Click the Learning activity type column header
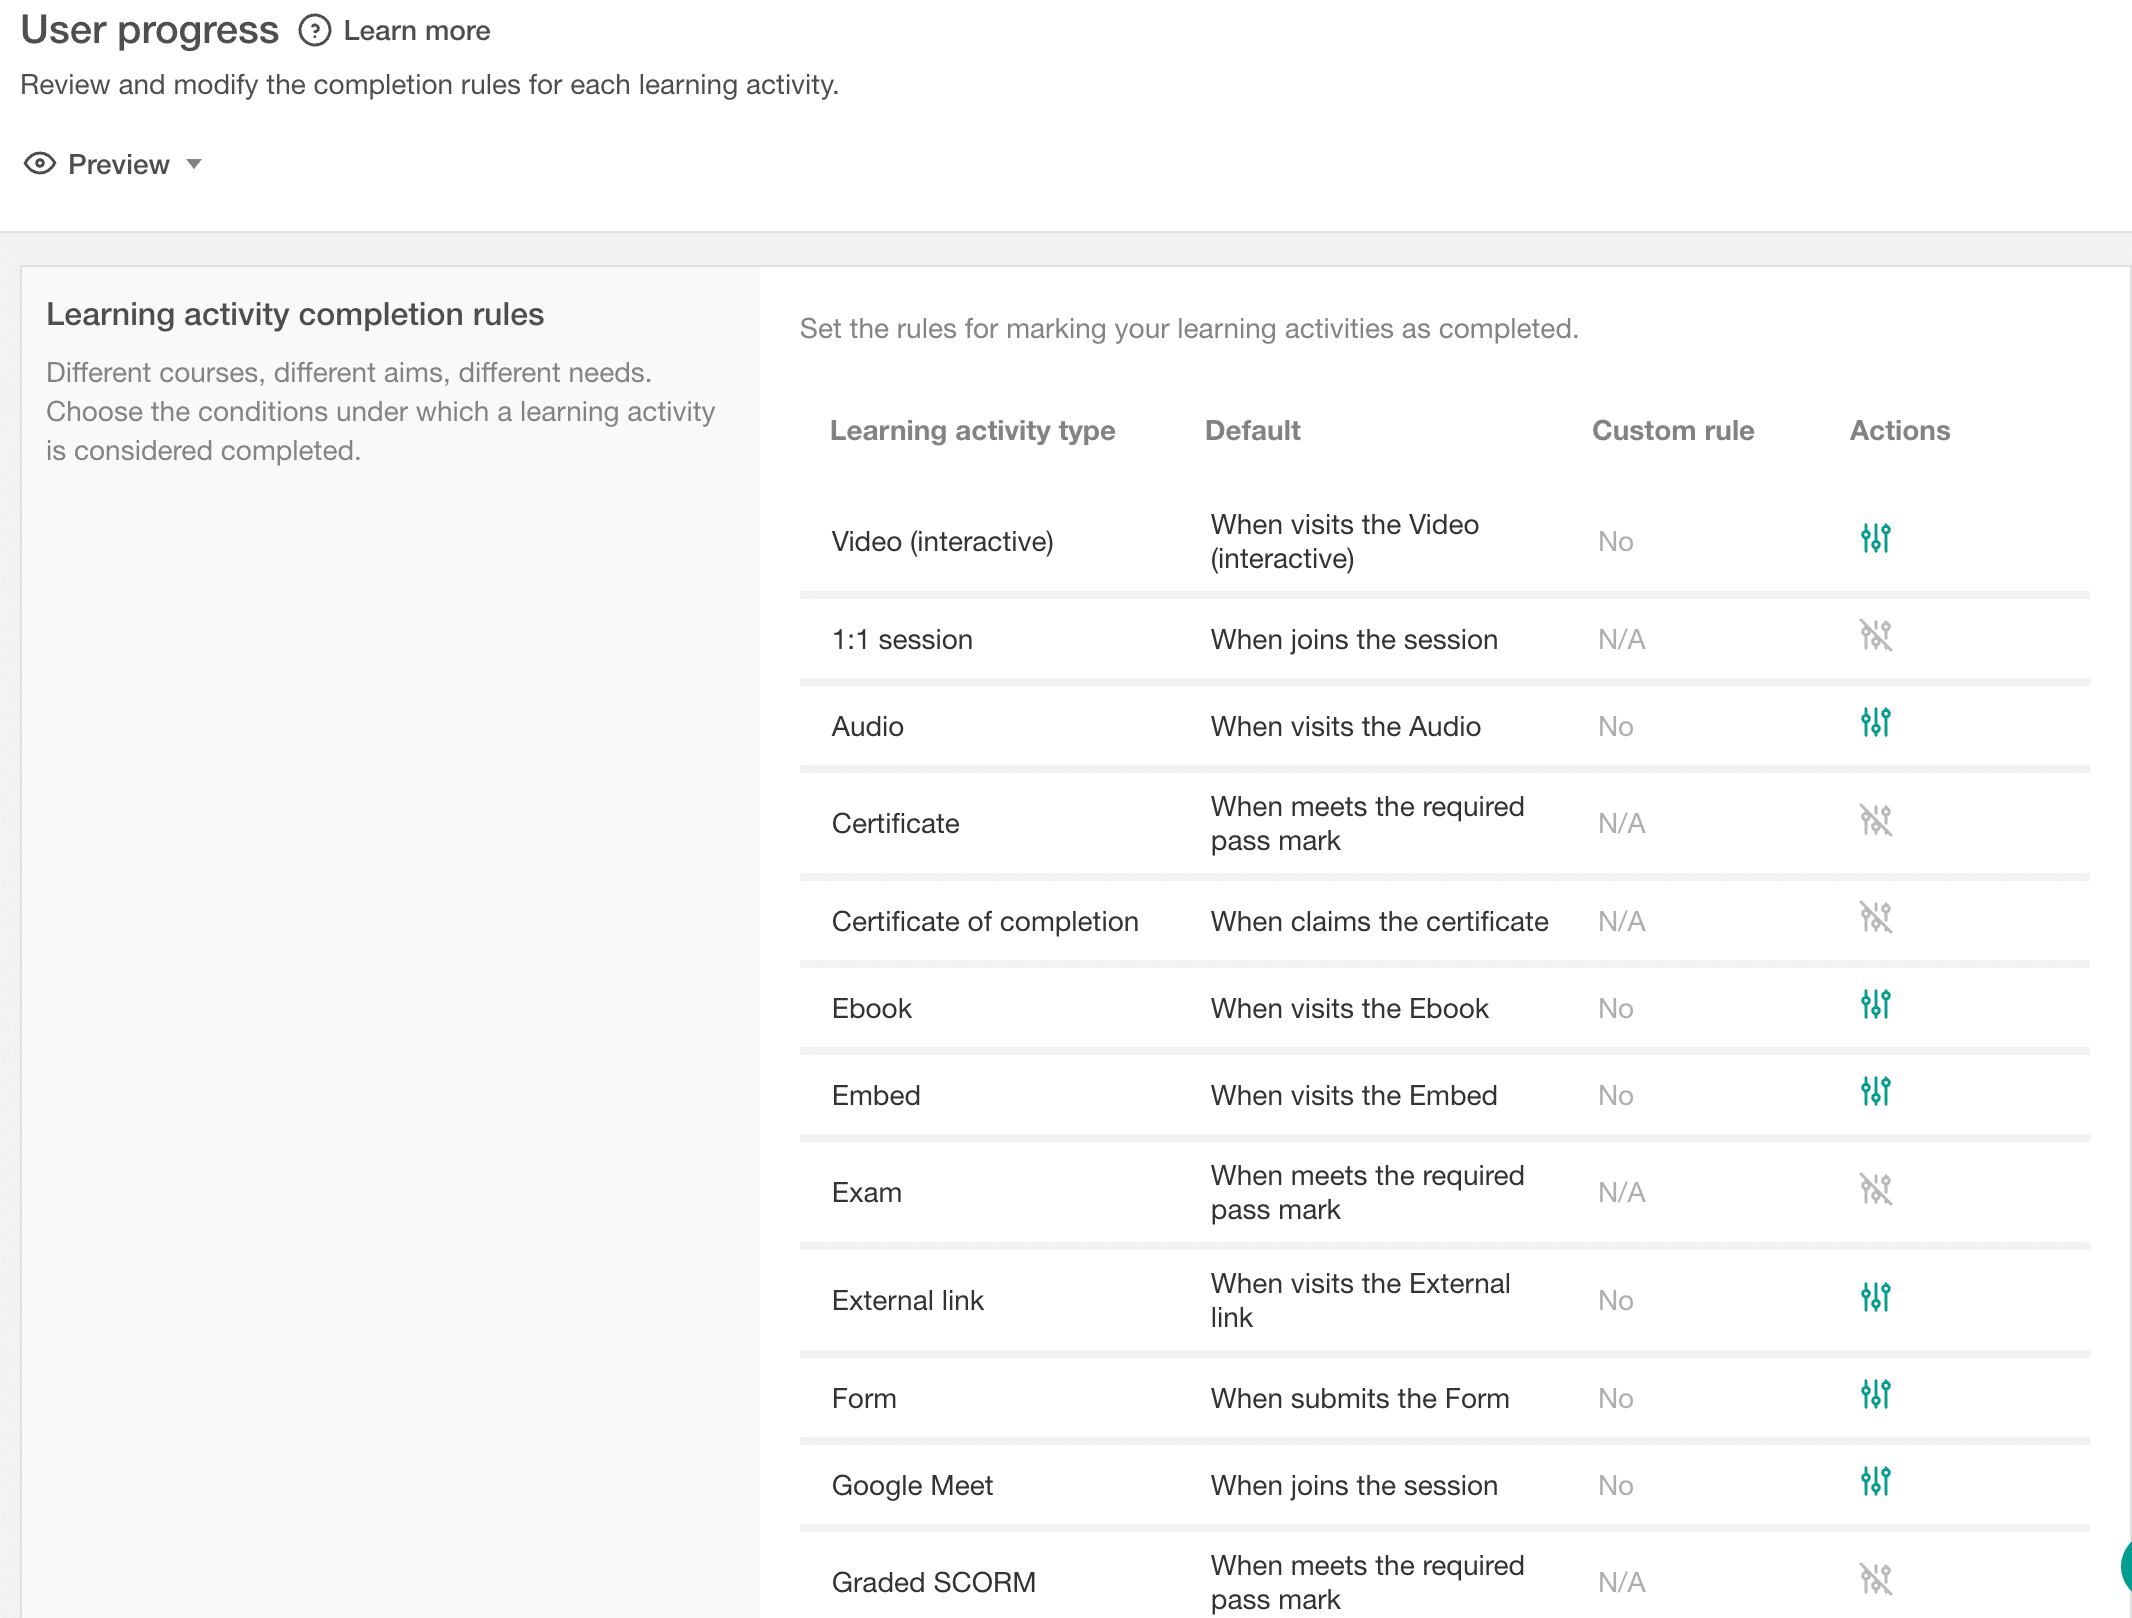 click(972, 430)
